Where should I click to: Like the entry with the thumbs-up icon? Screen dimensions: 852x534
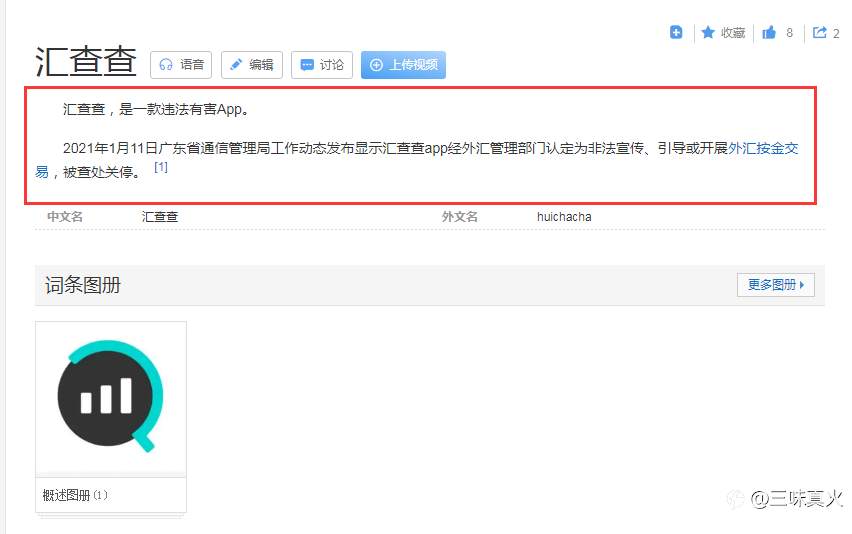point(769,33)
